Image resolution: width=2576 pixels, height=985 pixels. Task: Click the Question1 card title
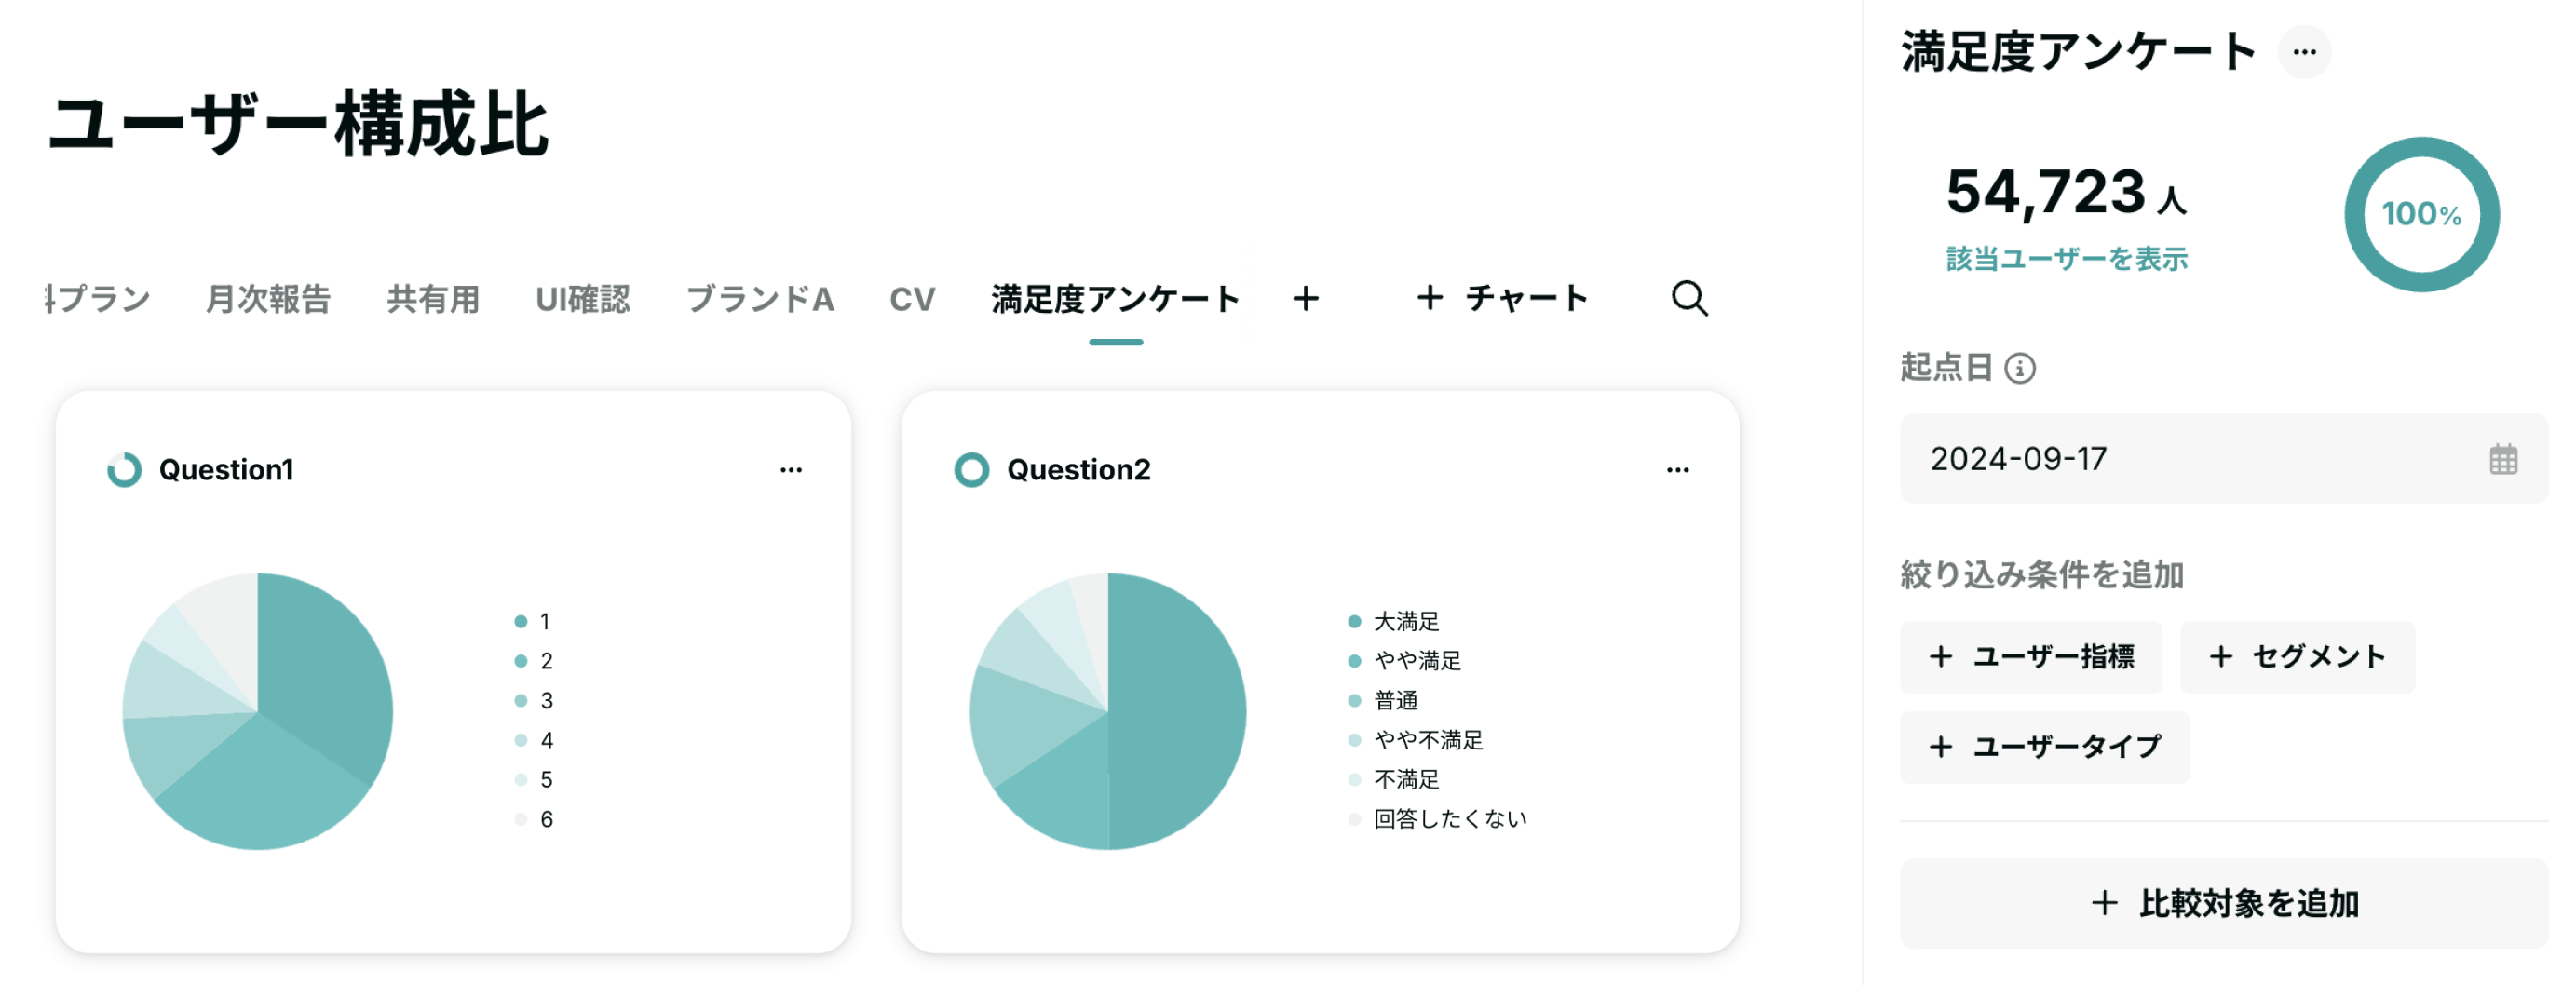pyautogui.click(x=226, y=469)
